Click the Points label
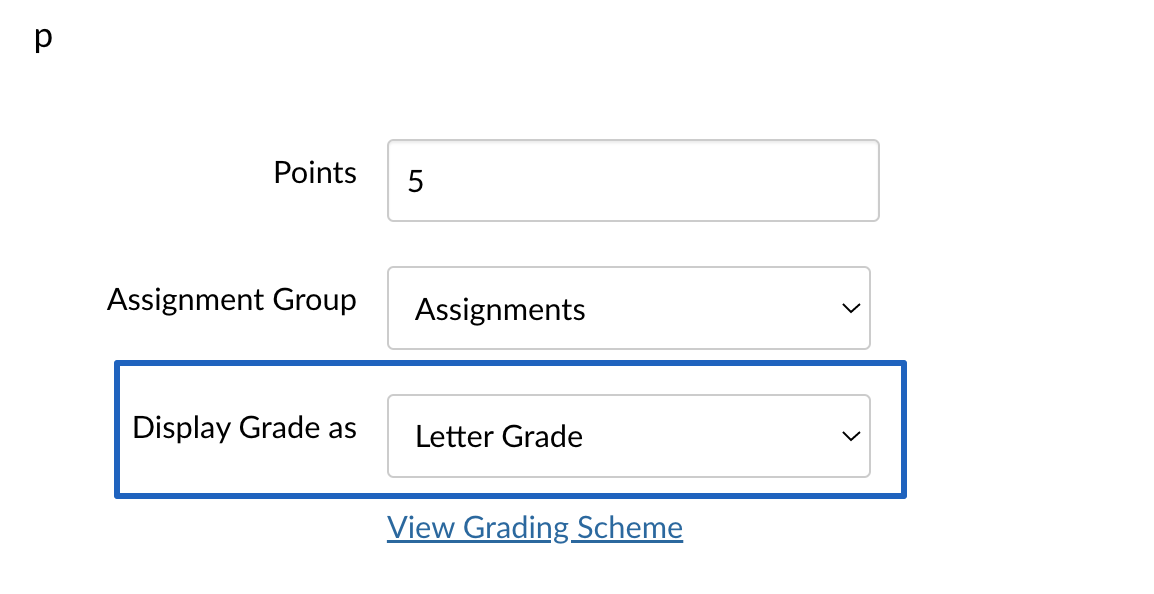The height and width of the screenshot is (594, 1154). tap(315, 173)
